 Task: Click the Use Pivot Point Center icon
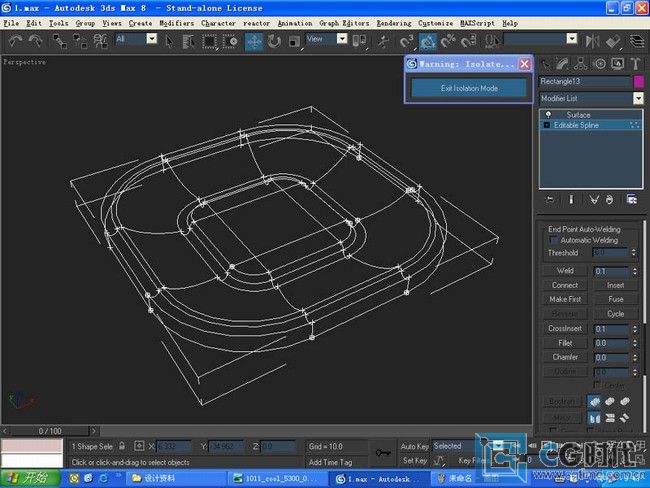click(359, 41)
